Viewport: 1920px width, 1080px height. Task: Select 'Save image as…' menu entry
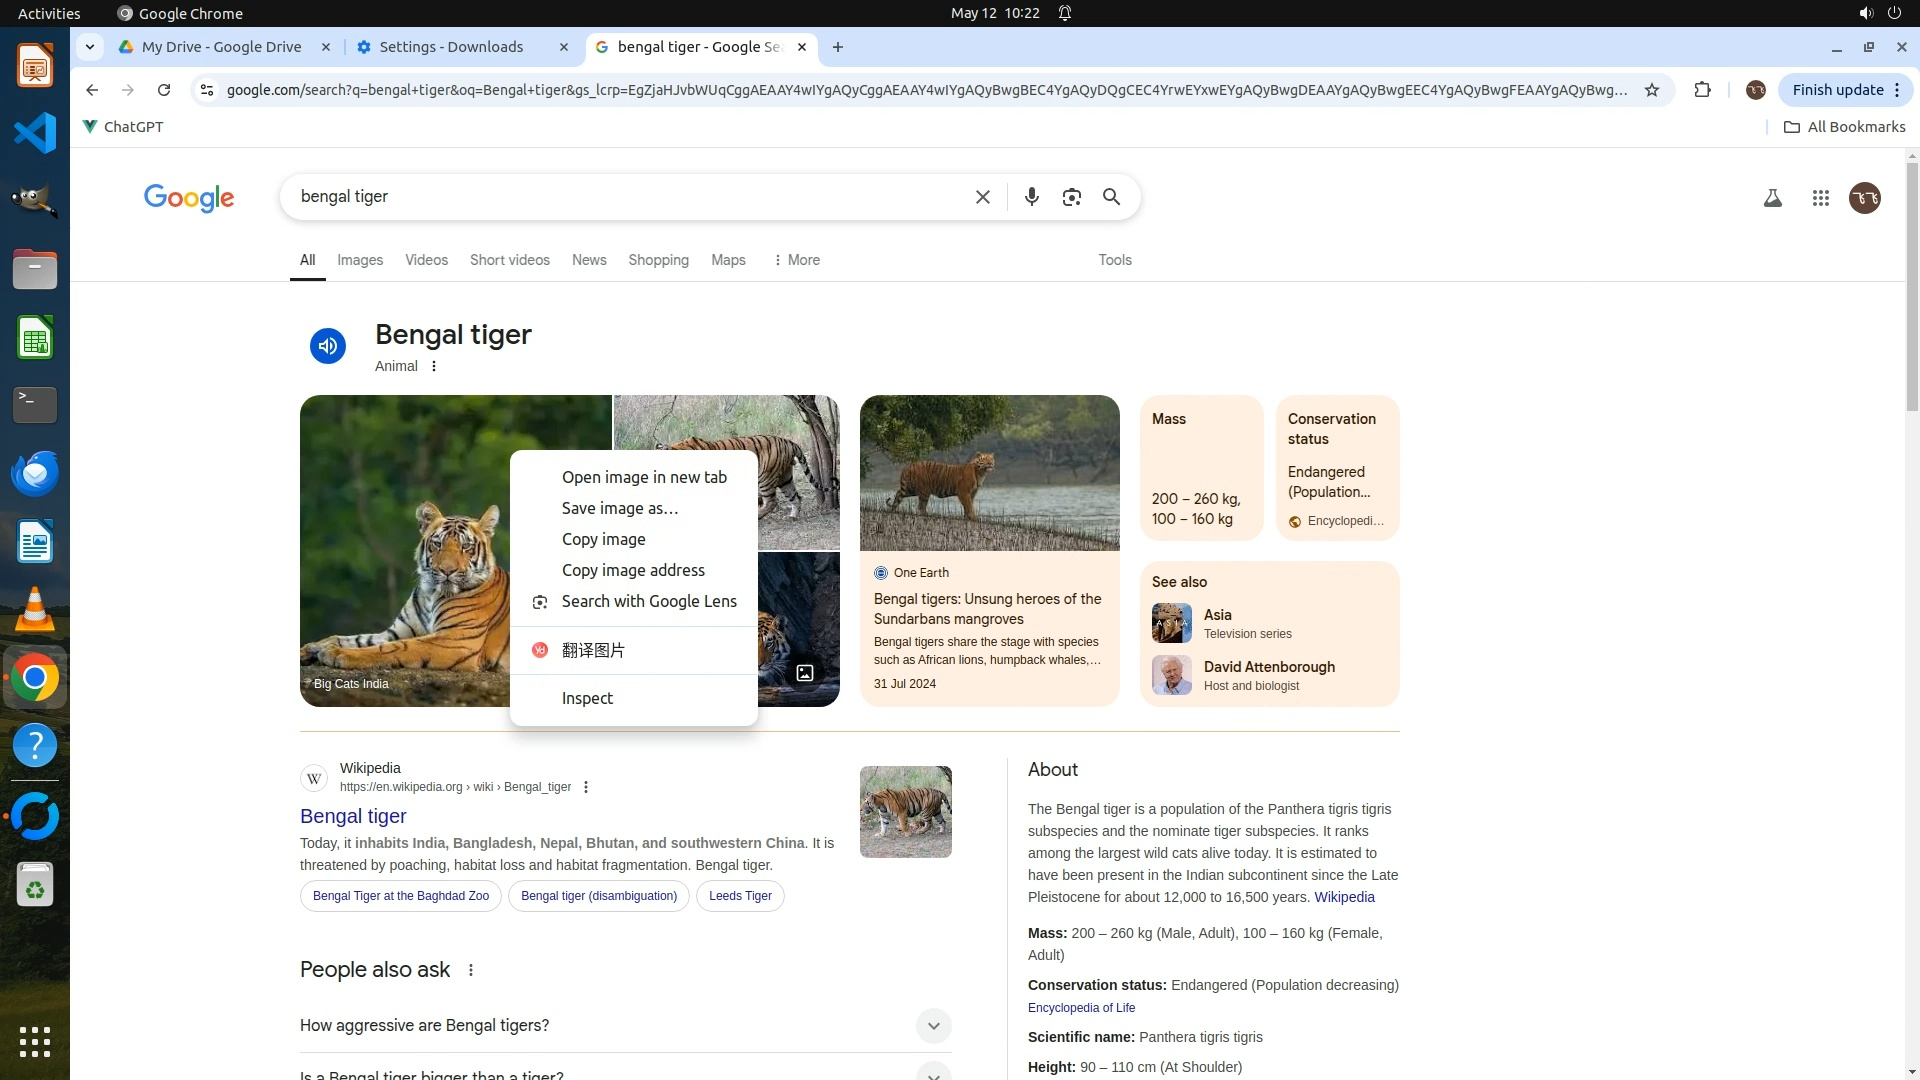(x=619, y=508)
